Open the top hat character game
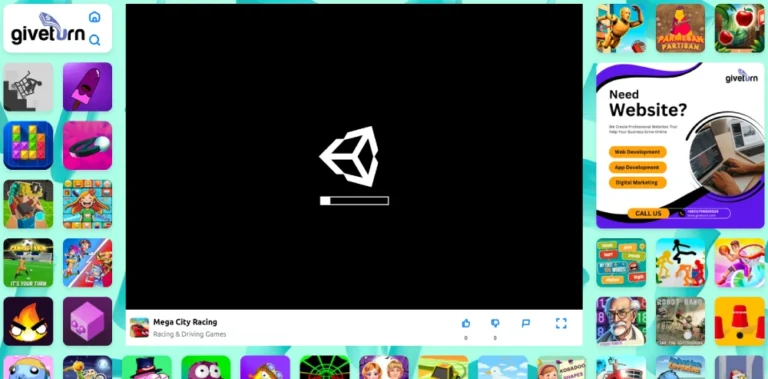The width and height of the screenshot is (768, 379). 146,367
